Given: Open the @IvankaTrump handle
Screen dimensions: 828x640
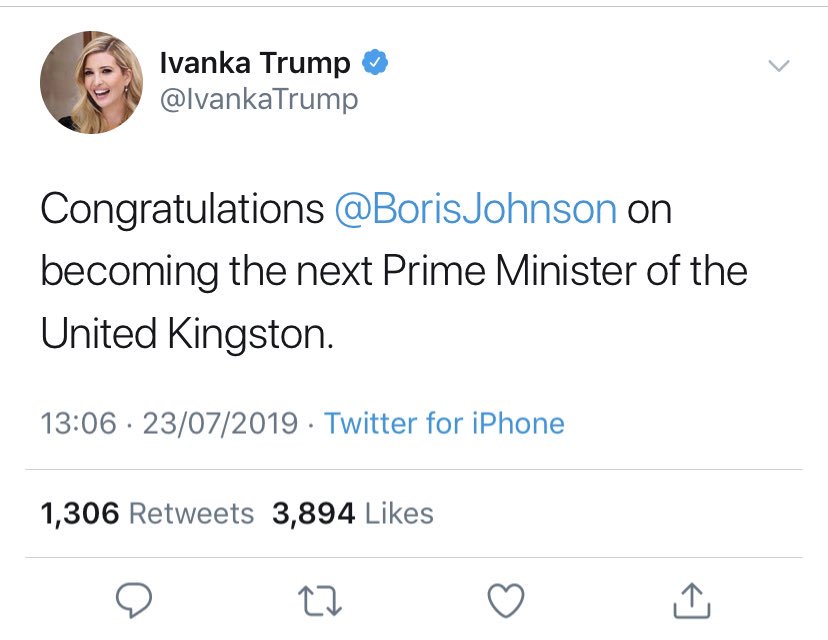Looking at the screenshot, I should coord(258,100).
